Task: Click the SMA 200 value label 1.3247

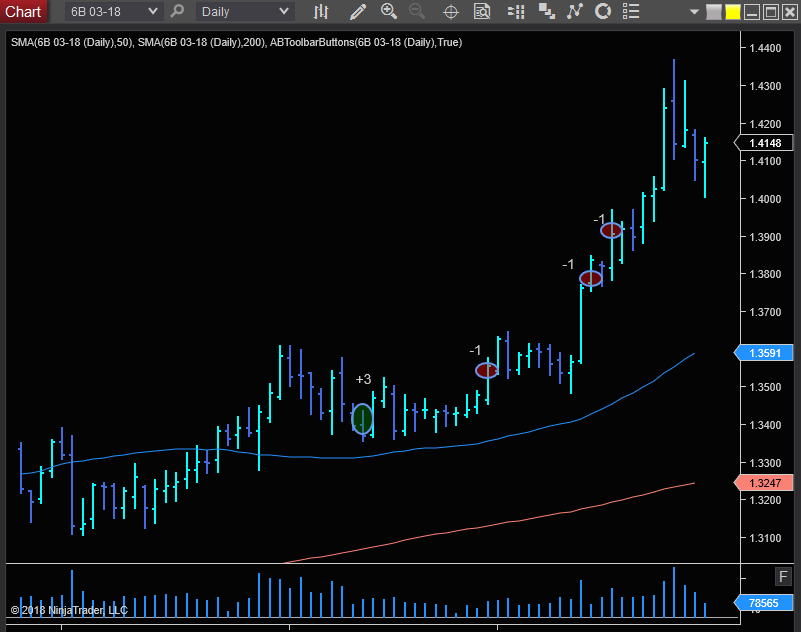Action: click(764, 483)
